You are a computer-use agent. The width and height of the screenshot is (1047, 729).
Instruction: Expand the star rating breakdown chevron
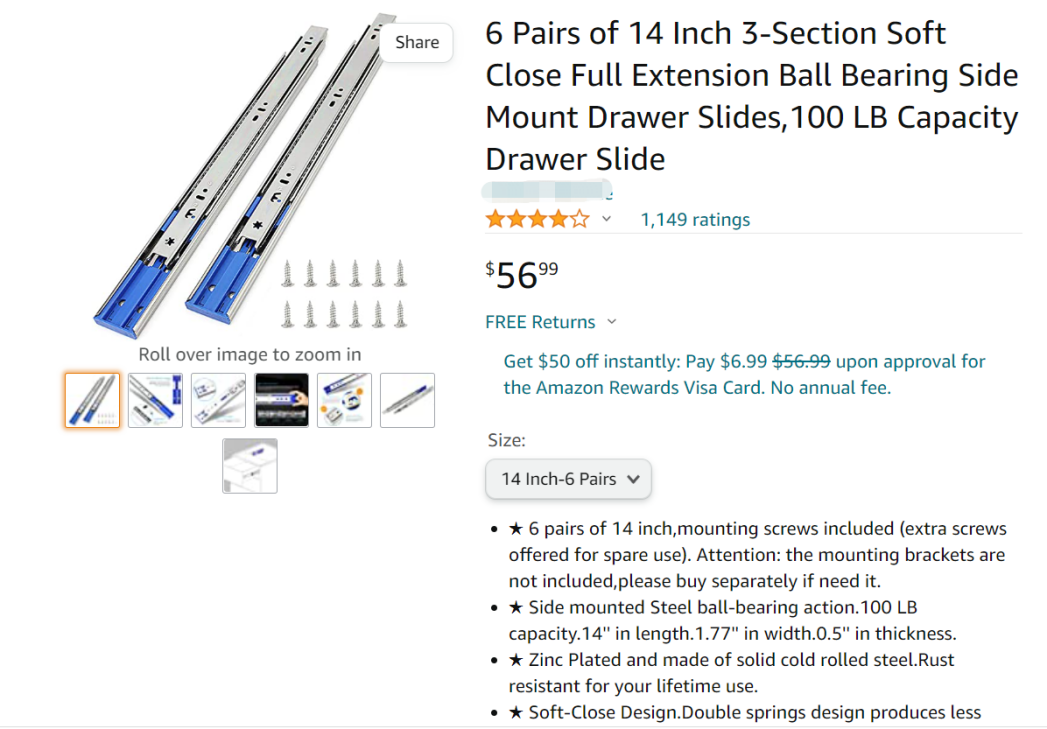tap(606, 220)
